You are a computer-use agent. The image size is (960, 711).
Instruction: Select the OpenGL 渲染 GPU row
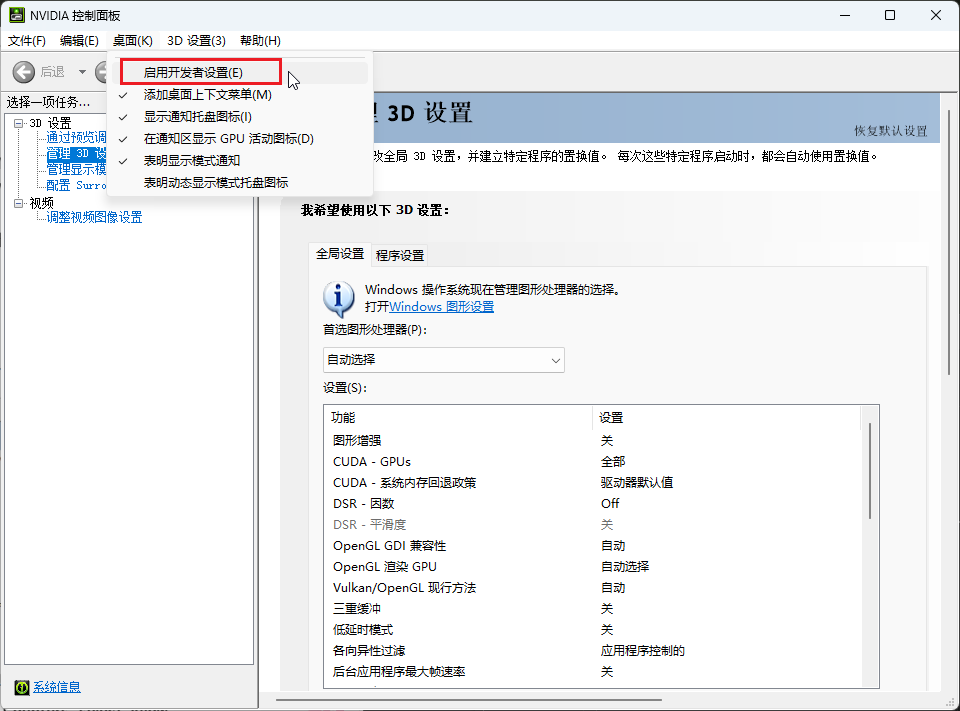[593, 566]
